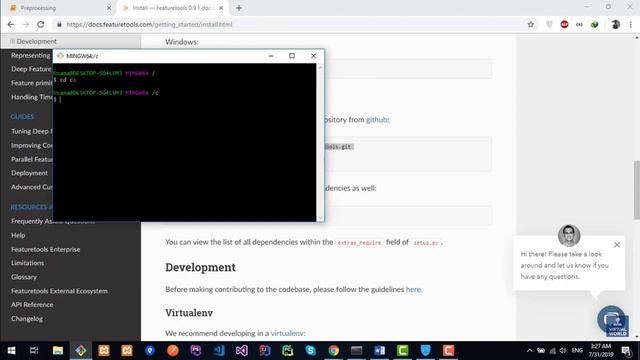
Task: Open the Postman taskbar icon
Action: pos(173,351)
